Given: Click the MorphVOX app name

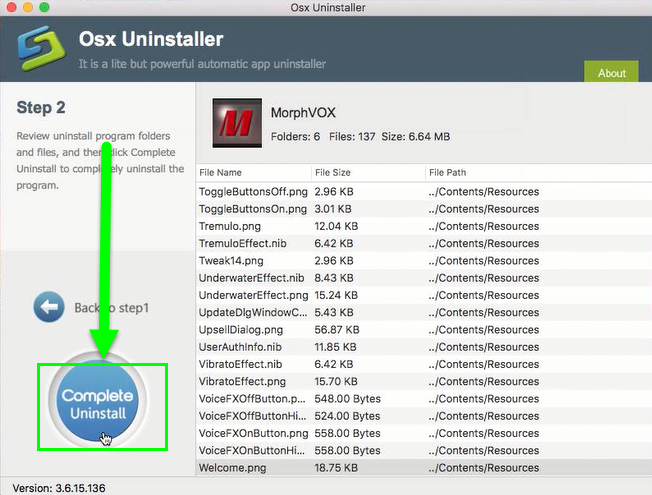Looking at the screenshot, I should 303,113.
